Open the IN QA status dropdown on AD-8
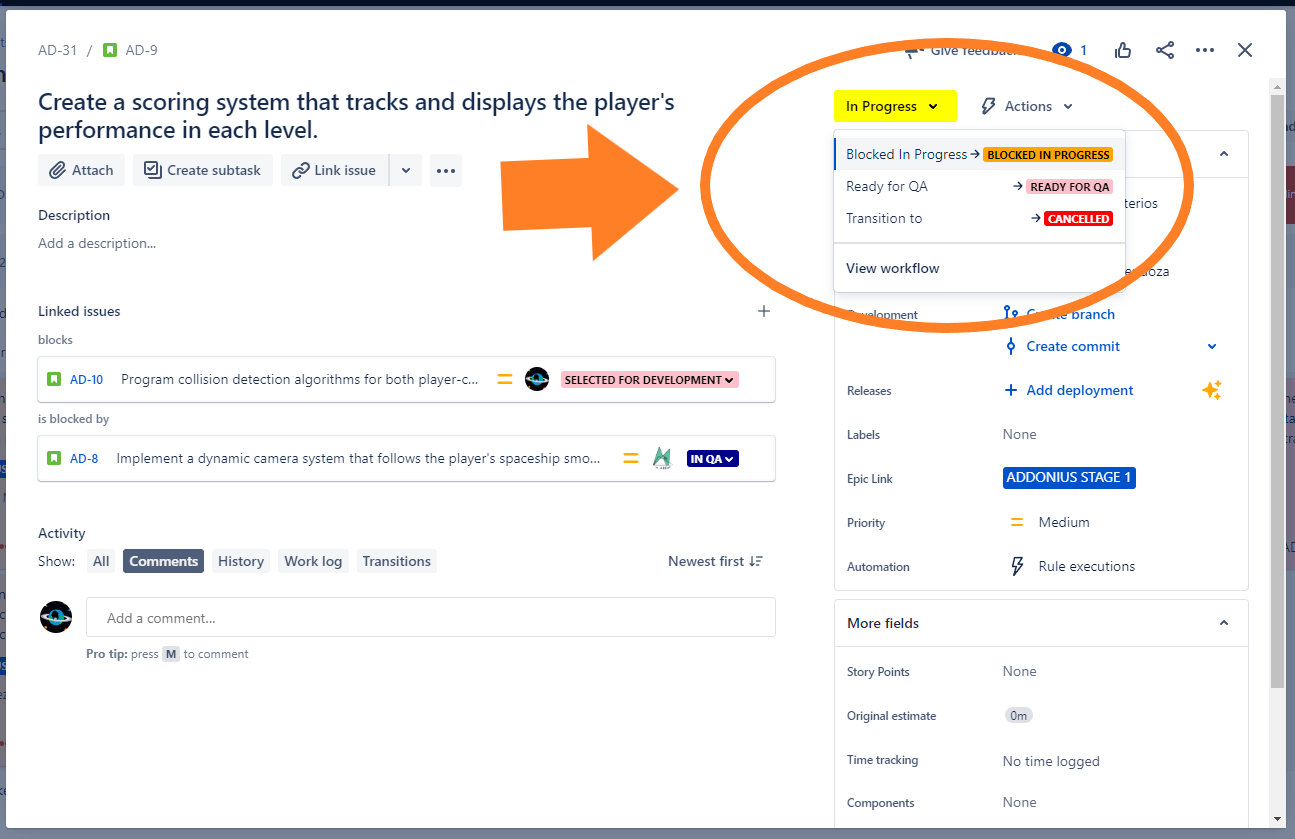Screen dimensions: 1295x839 click(x=712, y=459)
